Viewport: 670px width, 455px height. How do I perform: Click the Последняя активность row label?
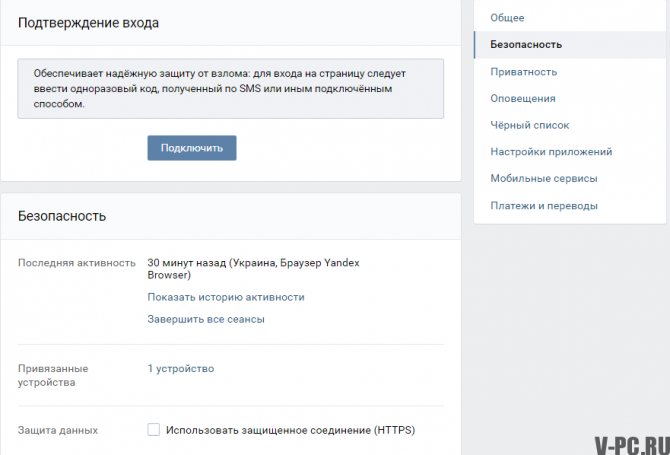76,263
